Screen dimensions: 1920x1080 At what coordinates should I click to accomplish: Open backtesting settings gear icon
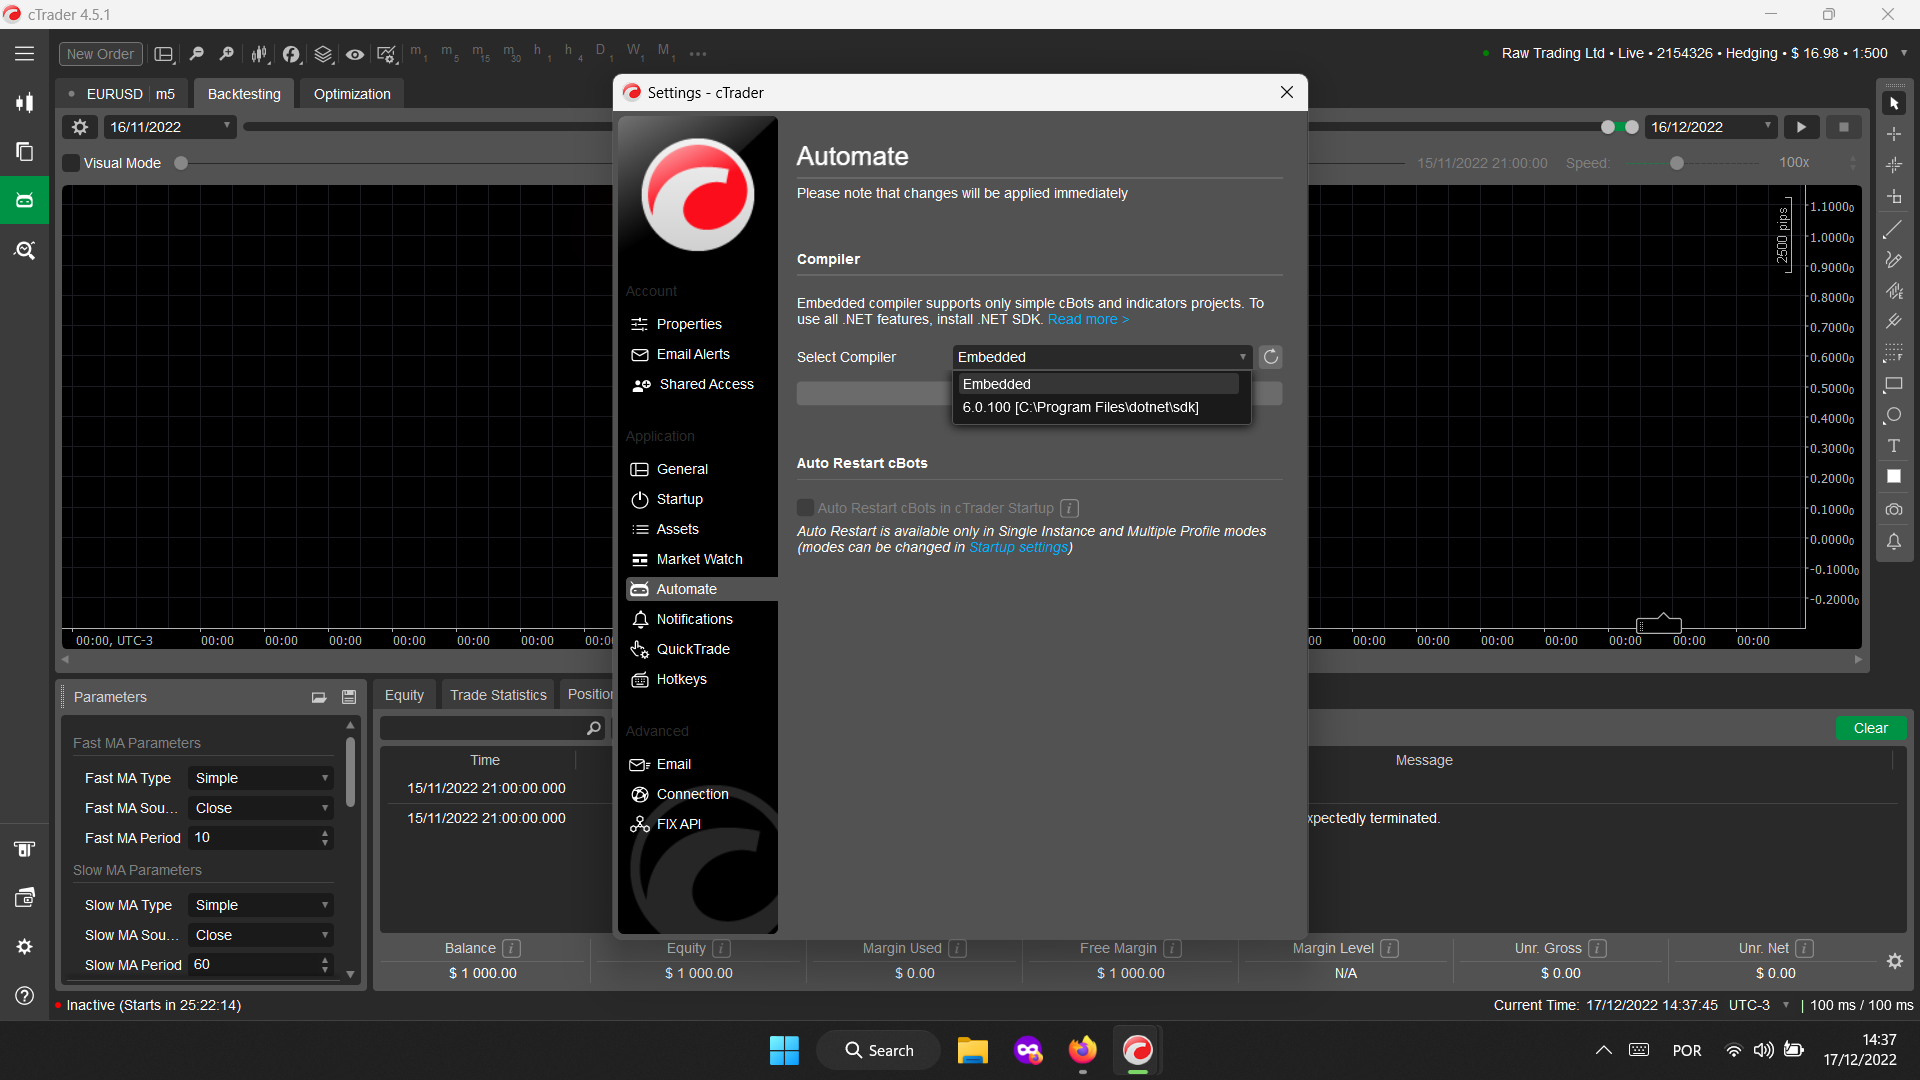coord(80,127)
